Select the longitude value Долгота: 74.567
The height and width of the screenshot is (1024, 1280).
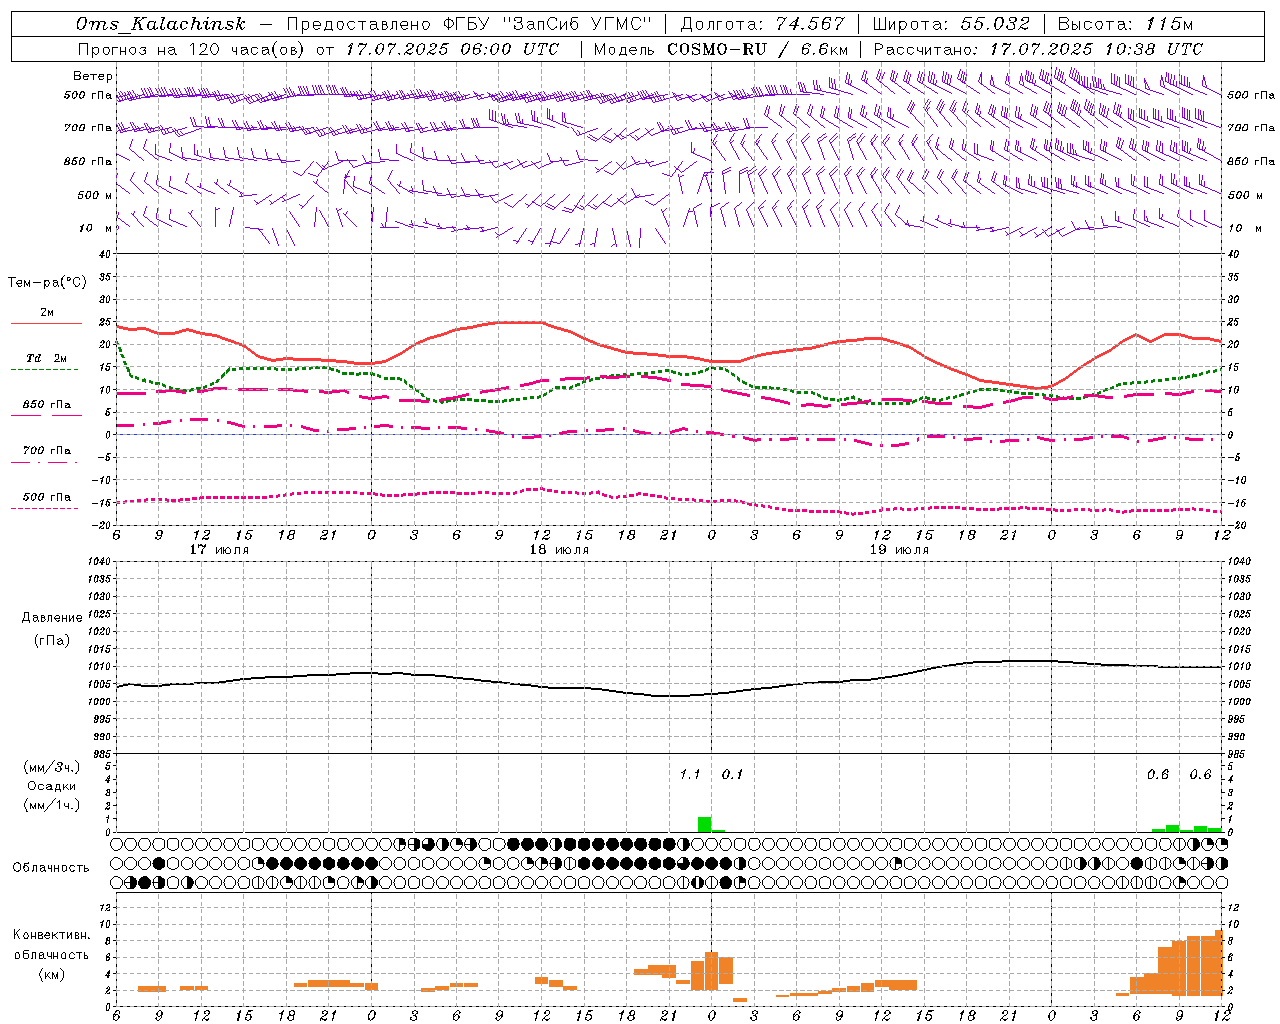[763, 24]
